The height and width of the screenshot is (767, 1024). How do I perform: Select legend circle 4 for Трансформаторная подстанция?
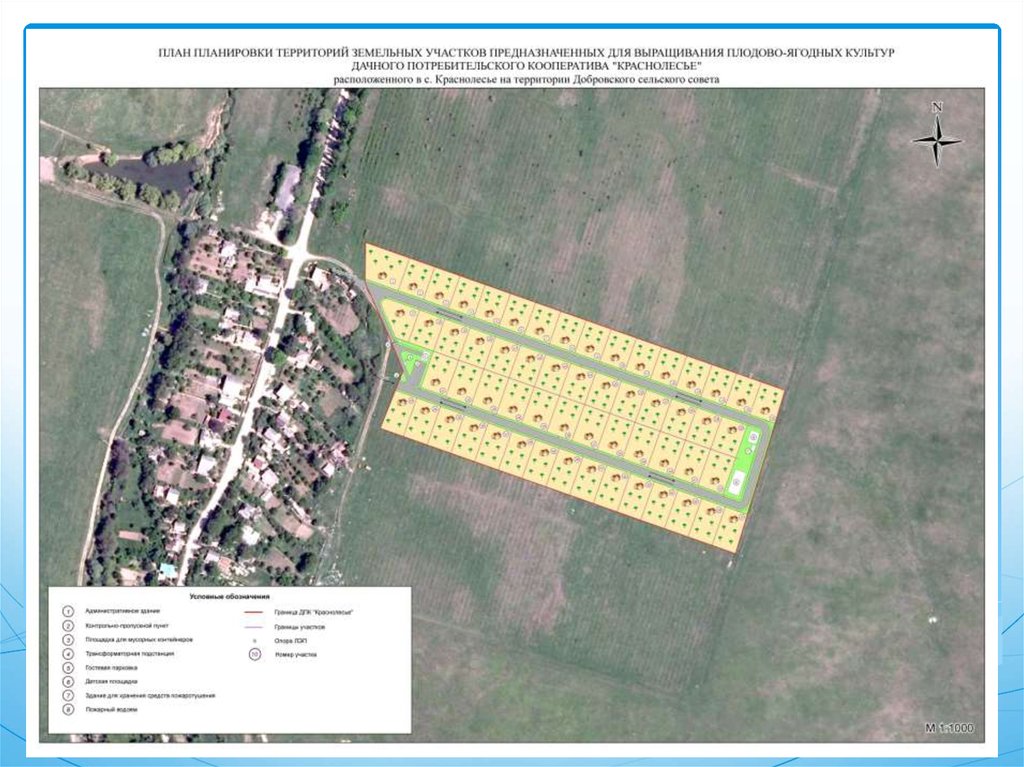[x=68, y=652]
